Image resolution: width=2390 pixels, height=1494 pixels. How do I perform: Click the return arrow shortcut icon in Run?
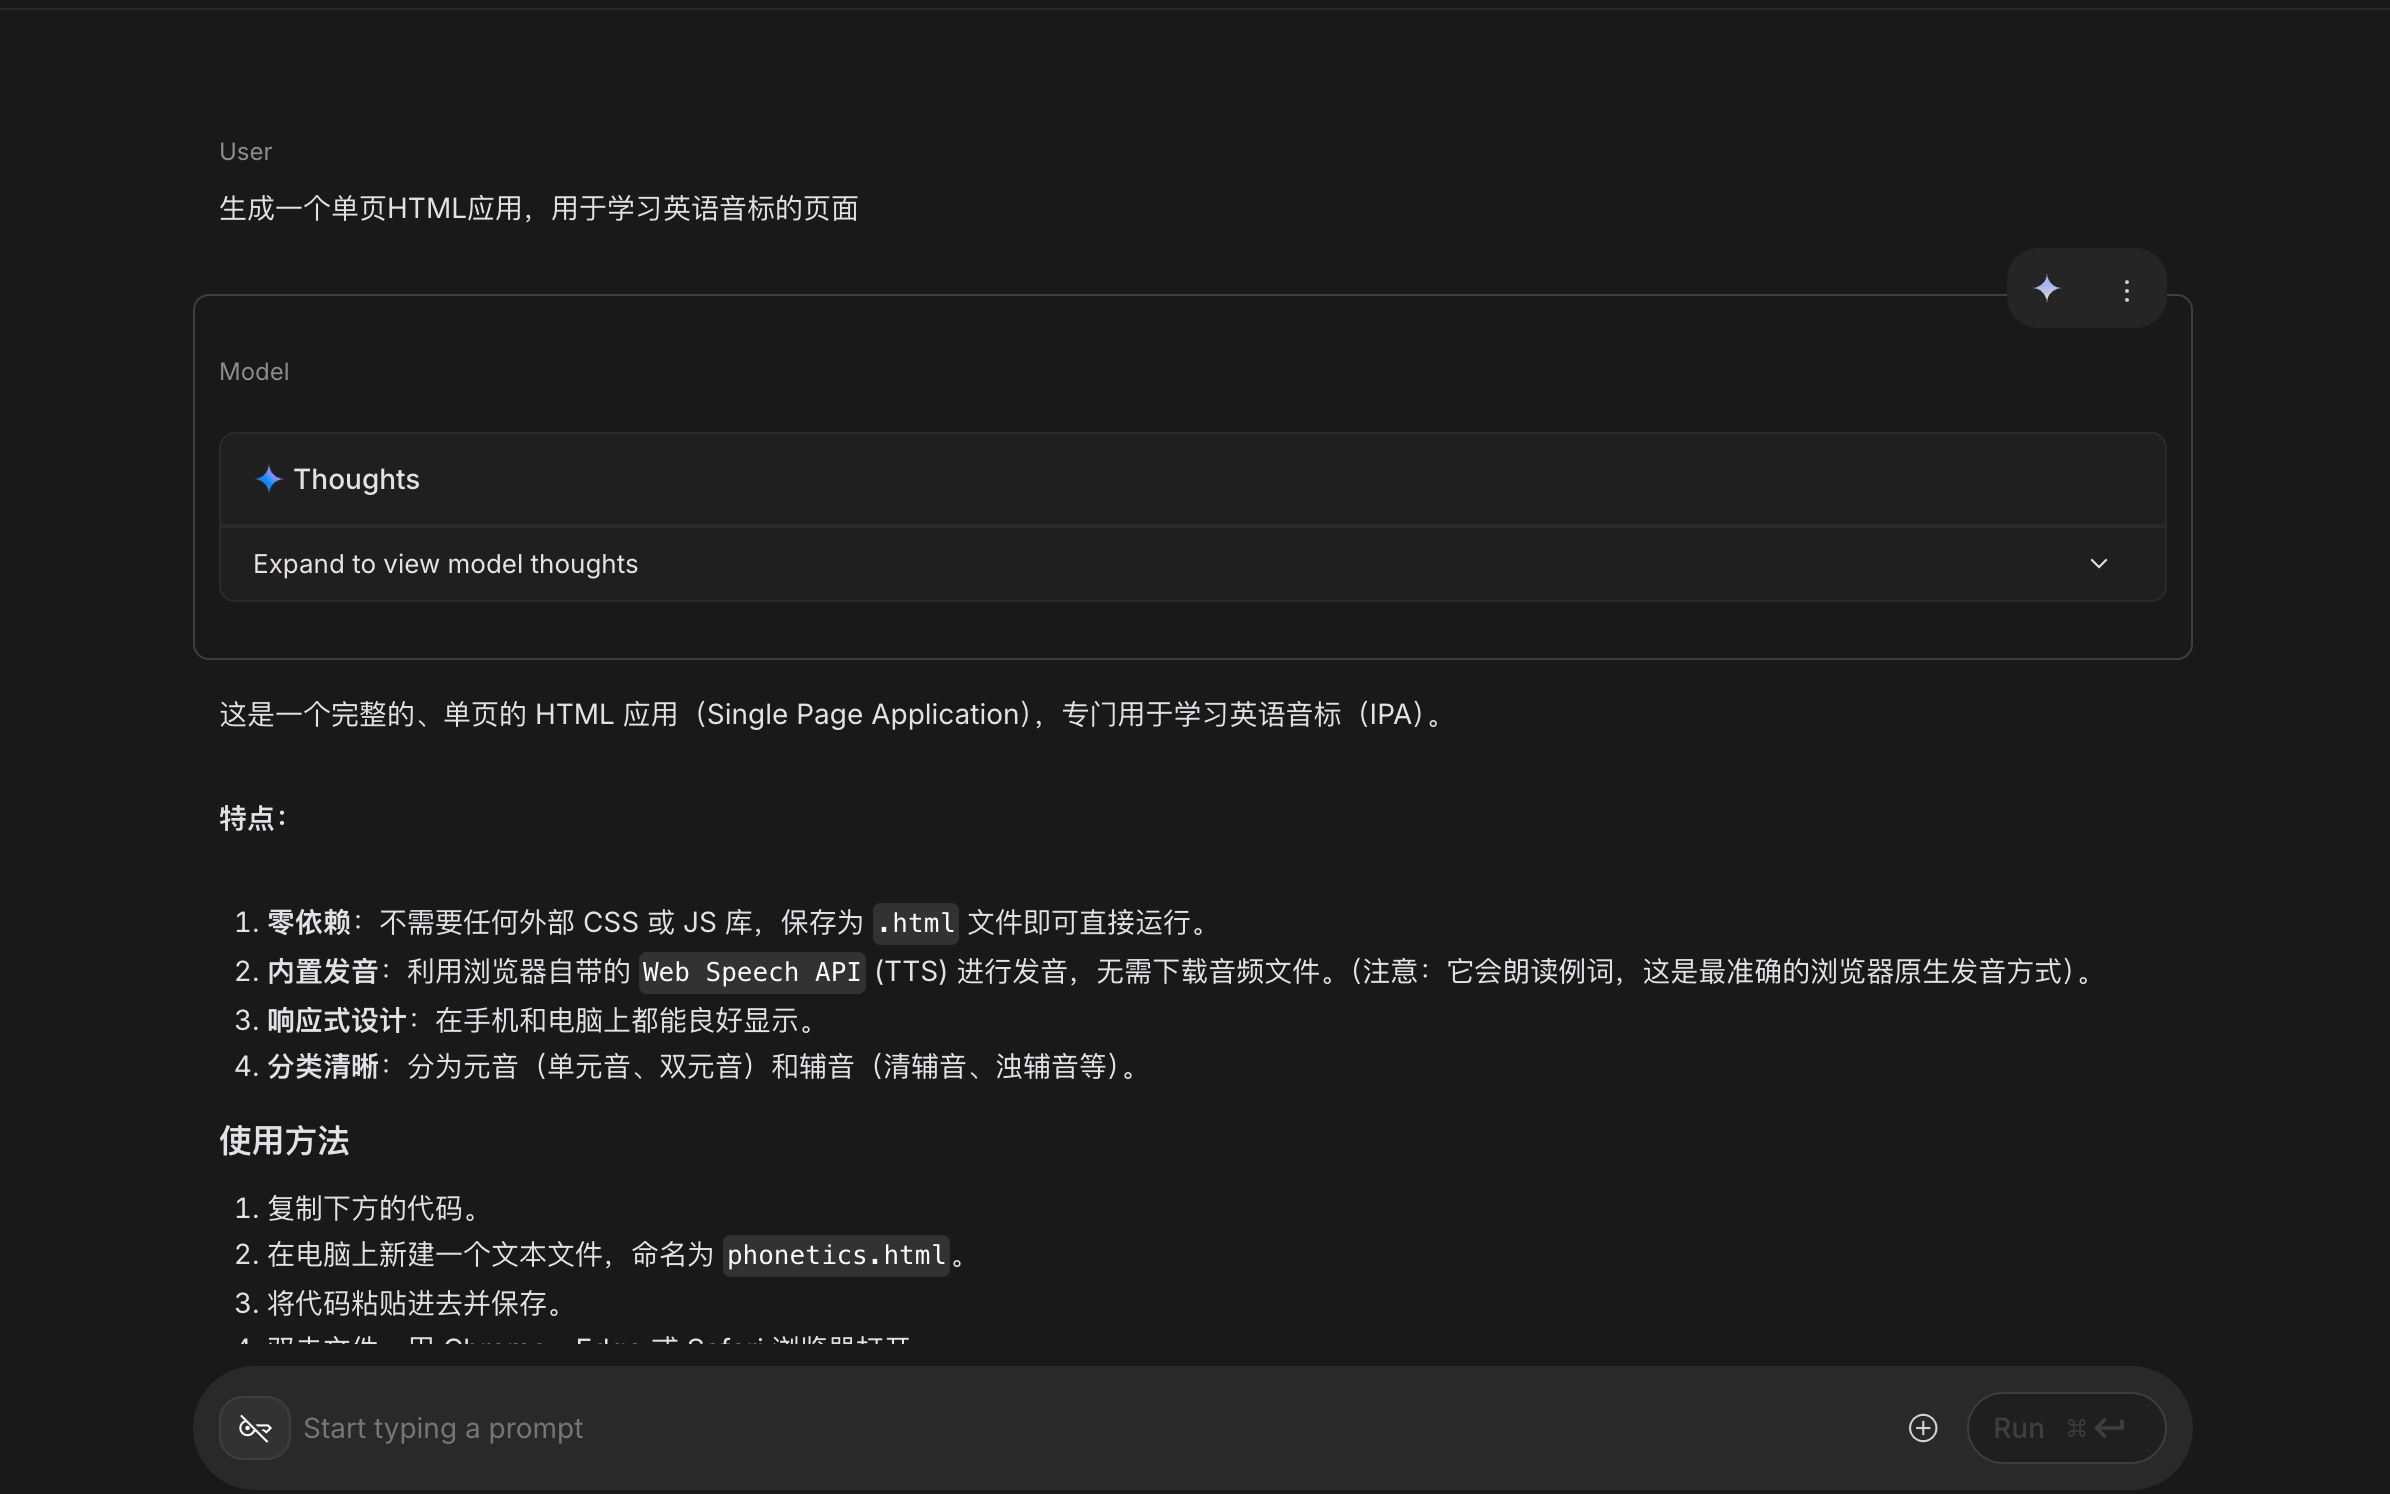pos(2110,1428)
